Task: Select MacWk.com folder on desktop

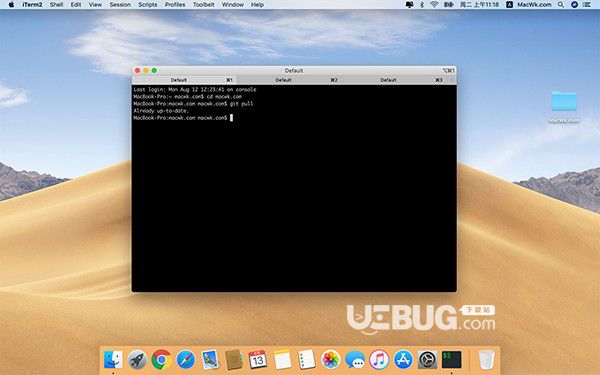Action: (564, 106)
